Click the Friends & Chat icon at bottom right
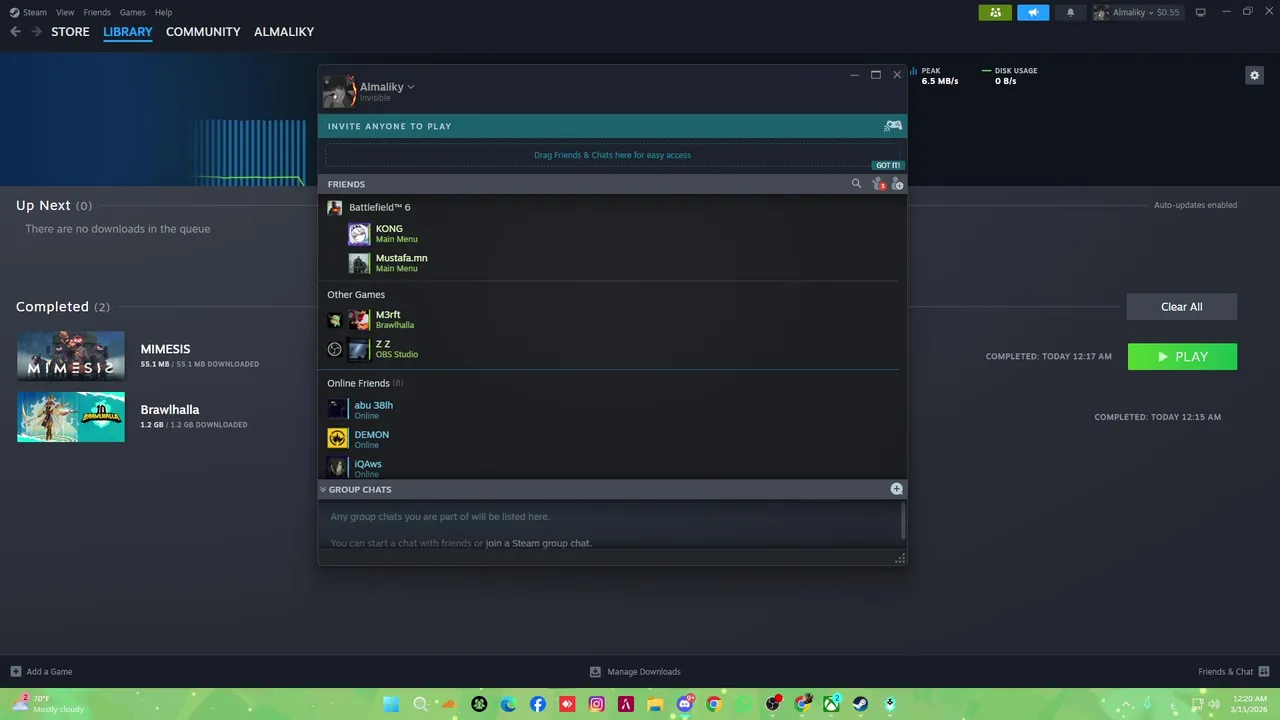This screenshot has width=1280, height=720. click(1264, 671)
